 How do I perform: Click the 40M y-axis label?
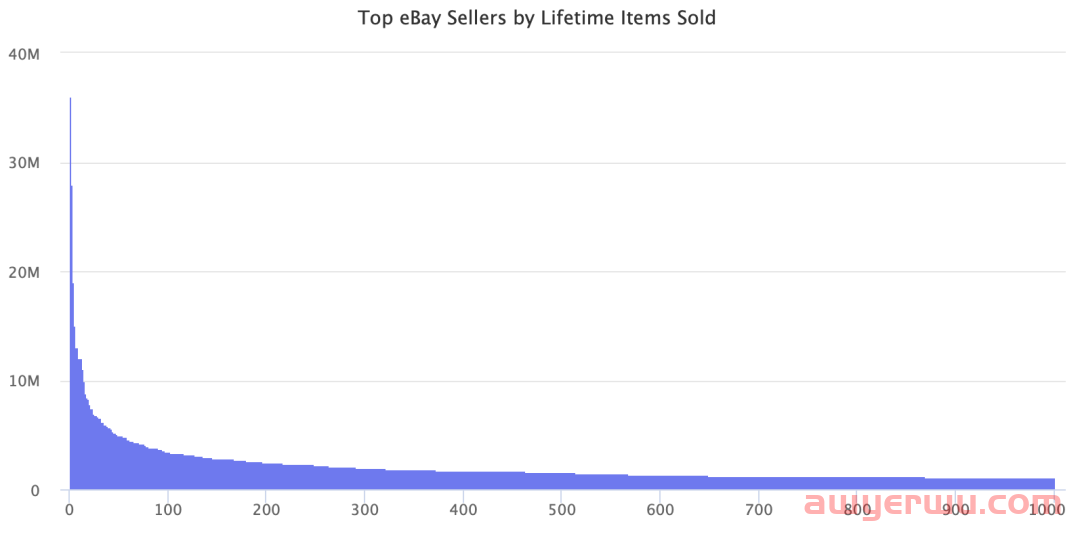(x=22, y=53)
